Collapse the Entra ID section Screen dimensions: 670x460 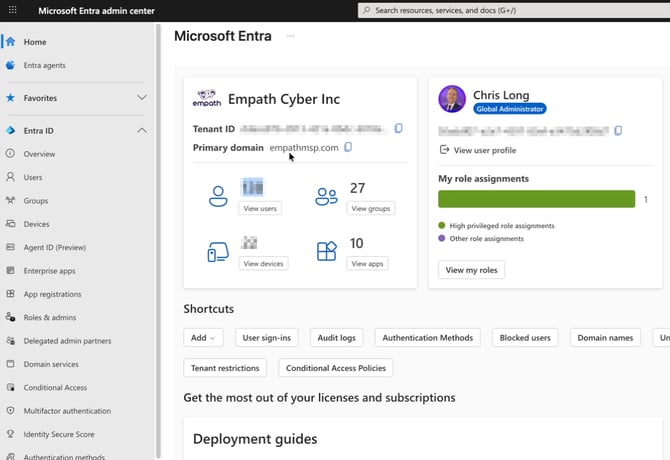tap(142, 131)
